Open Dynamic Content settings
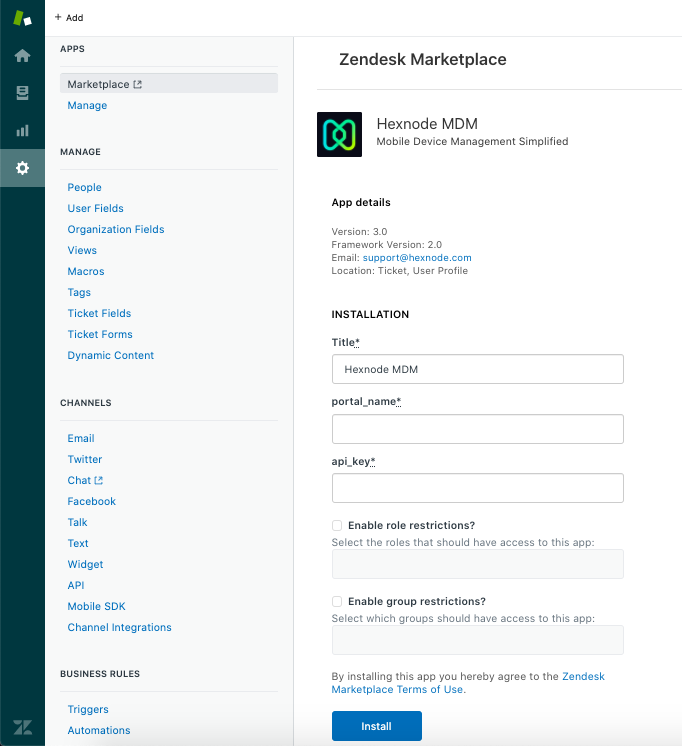 (110, 355)
